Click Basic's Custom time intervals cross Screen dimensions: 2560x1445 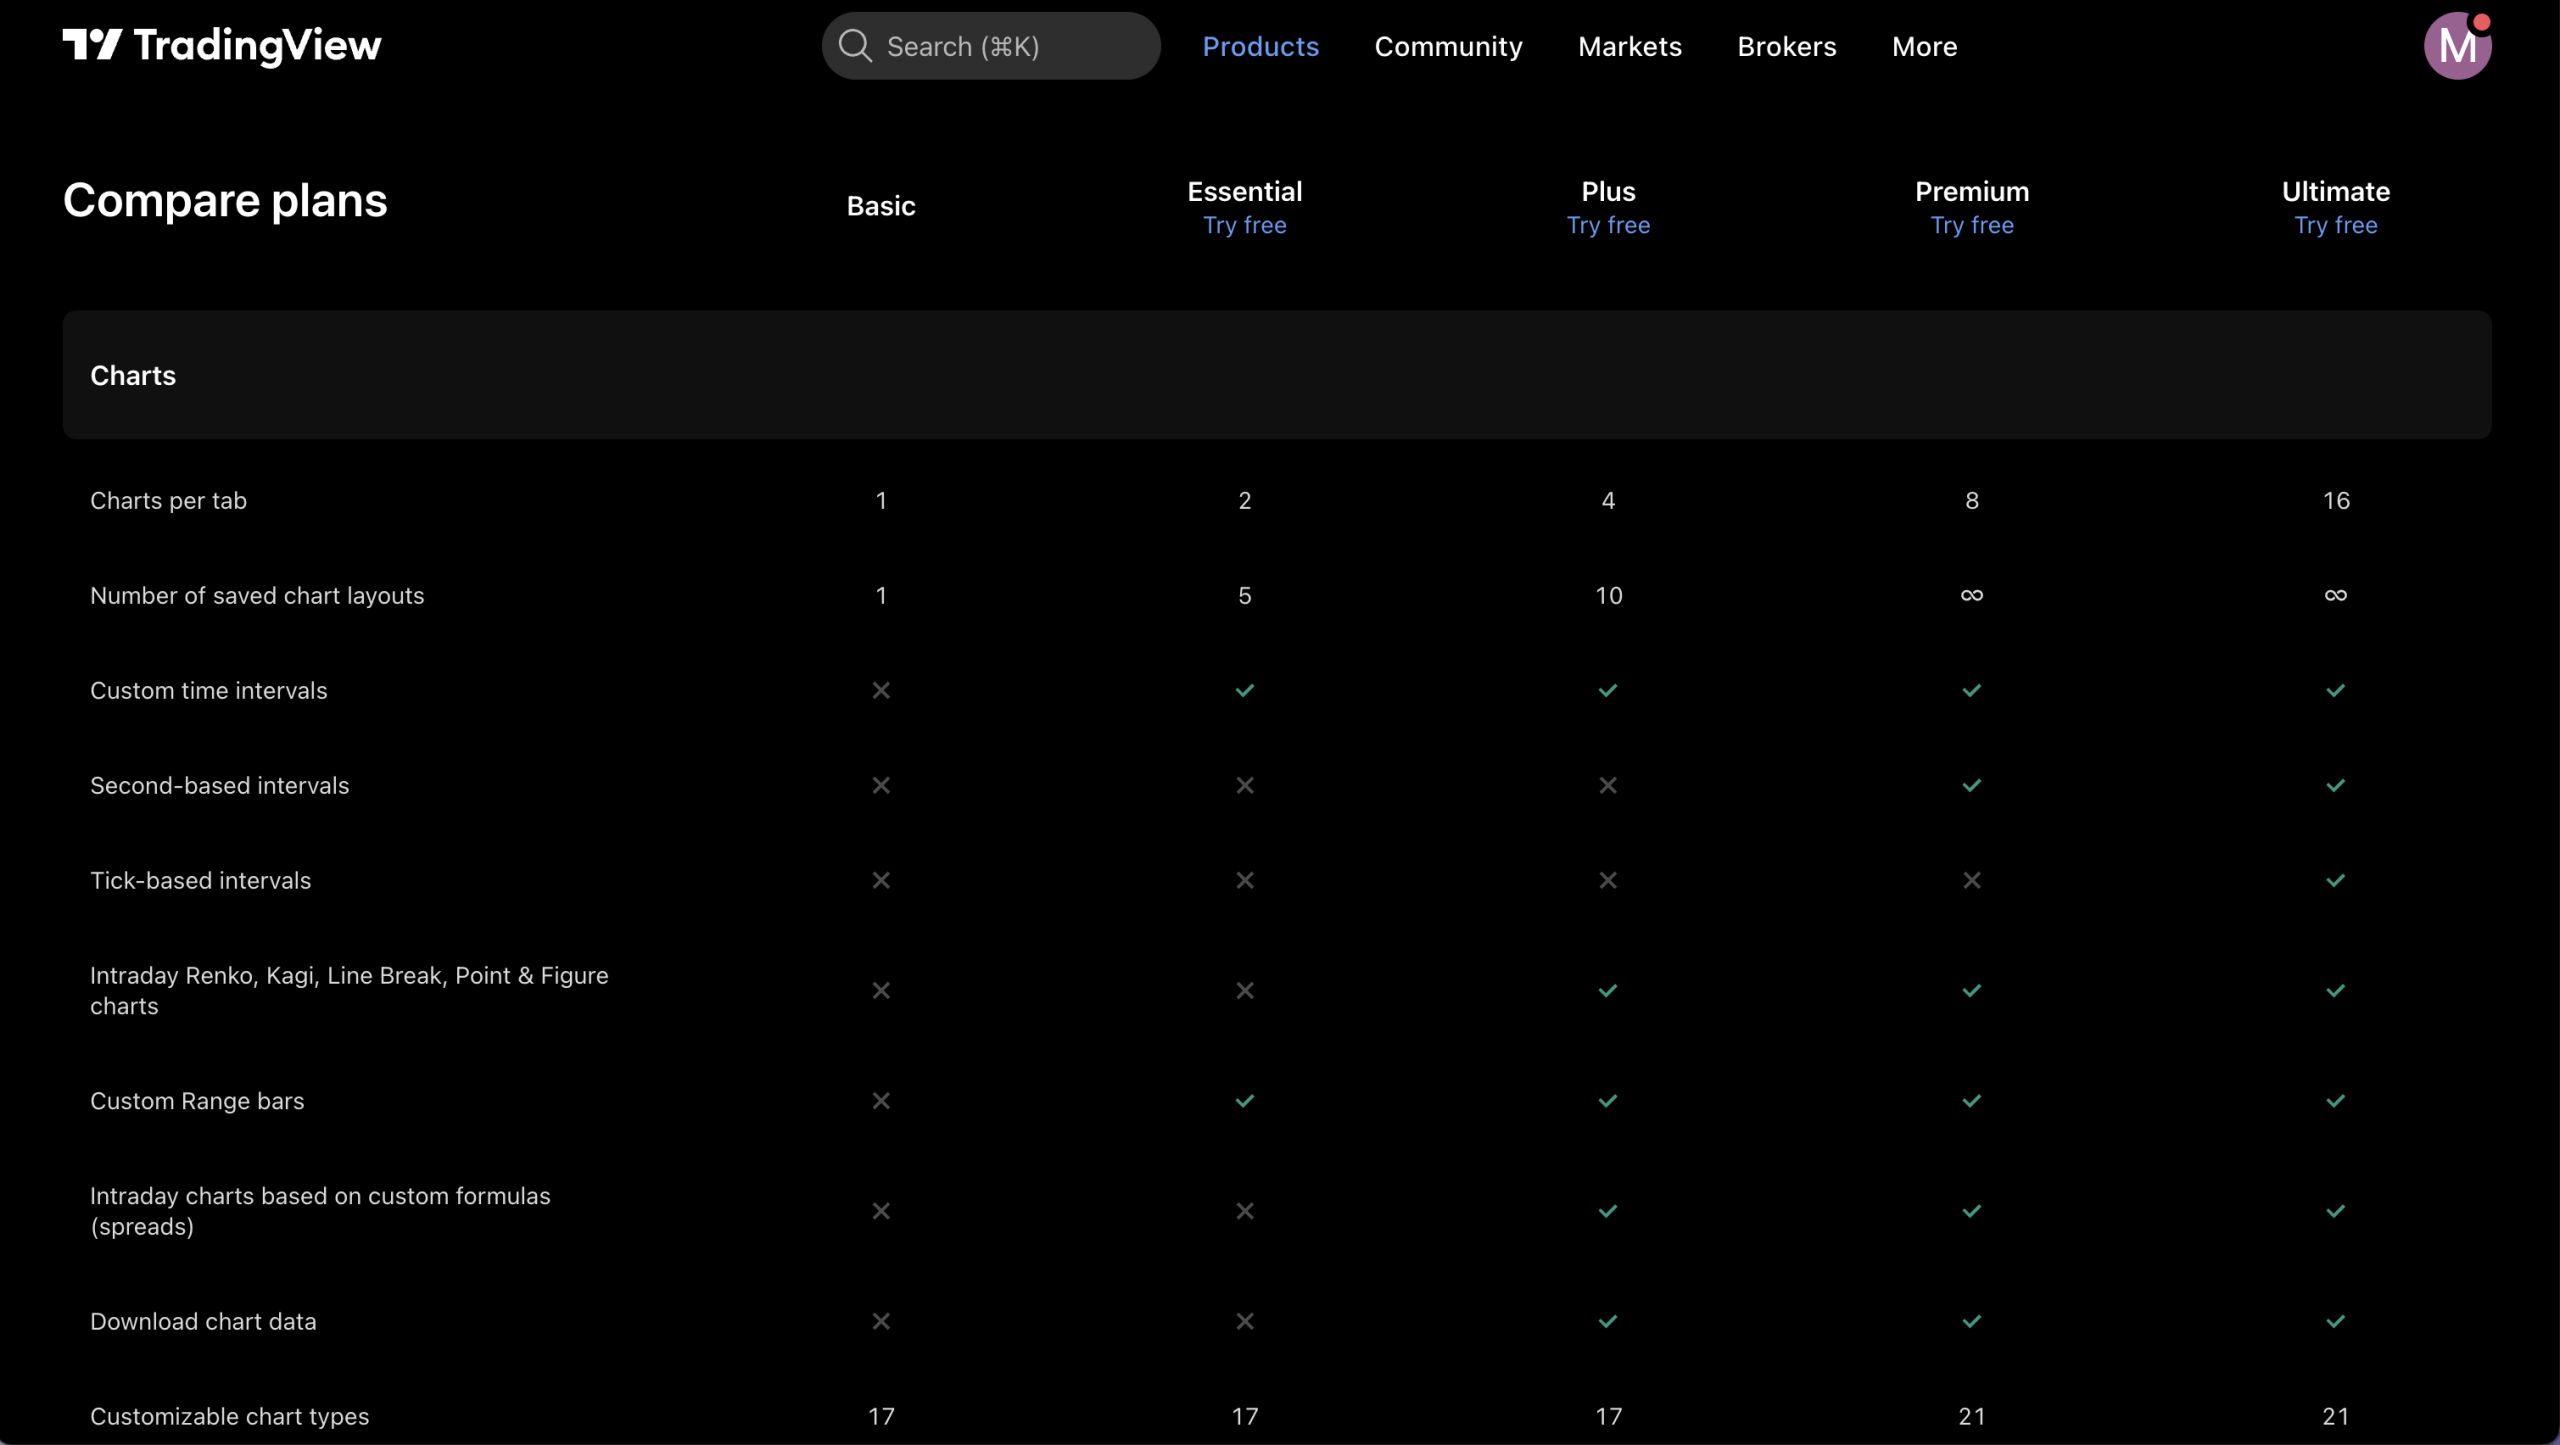(880, 691)
